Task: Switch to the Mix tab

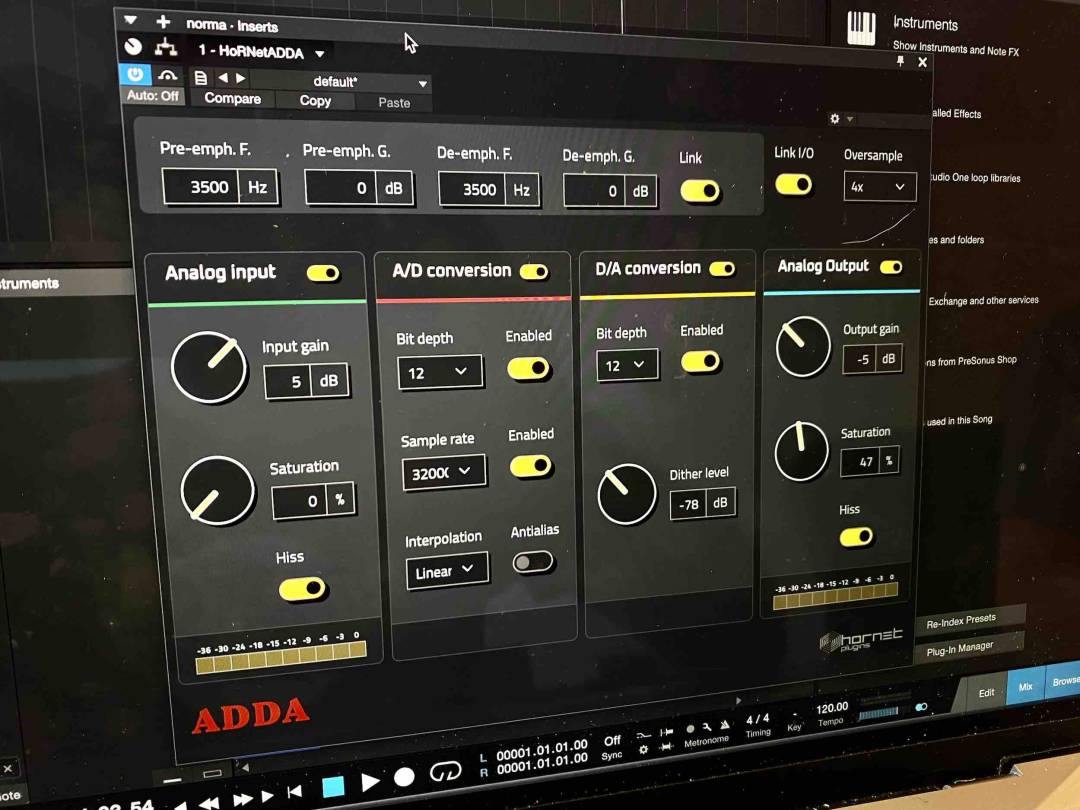Action: [x=1026, y=686]
